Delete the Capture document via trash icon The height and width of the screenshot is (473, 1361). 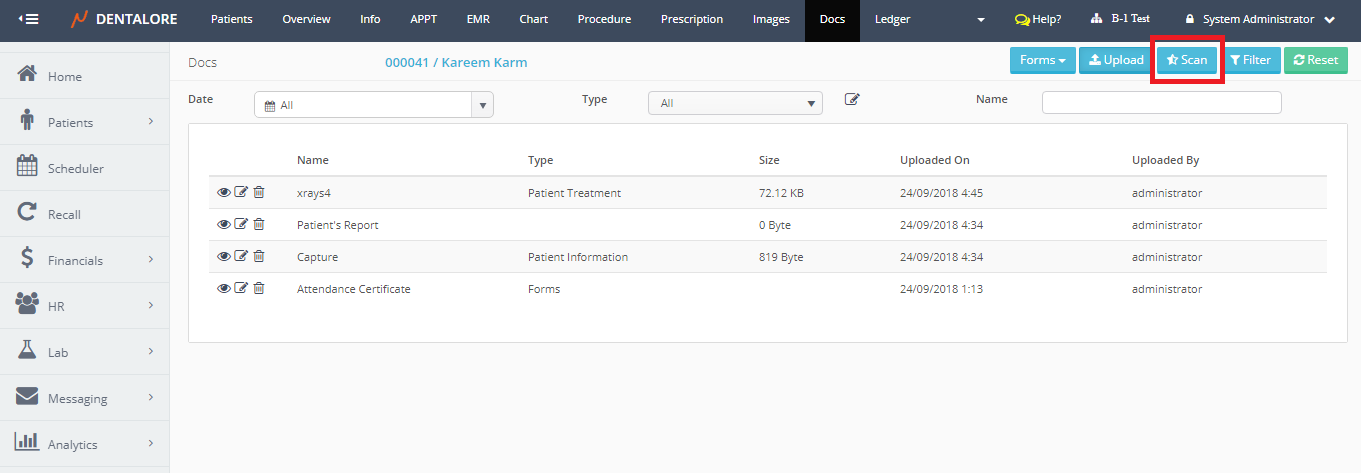(258, 257)
